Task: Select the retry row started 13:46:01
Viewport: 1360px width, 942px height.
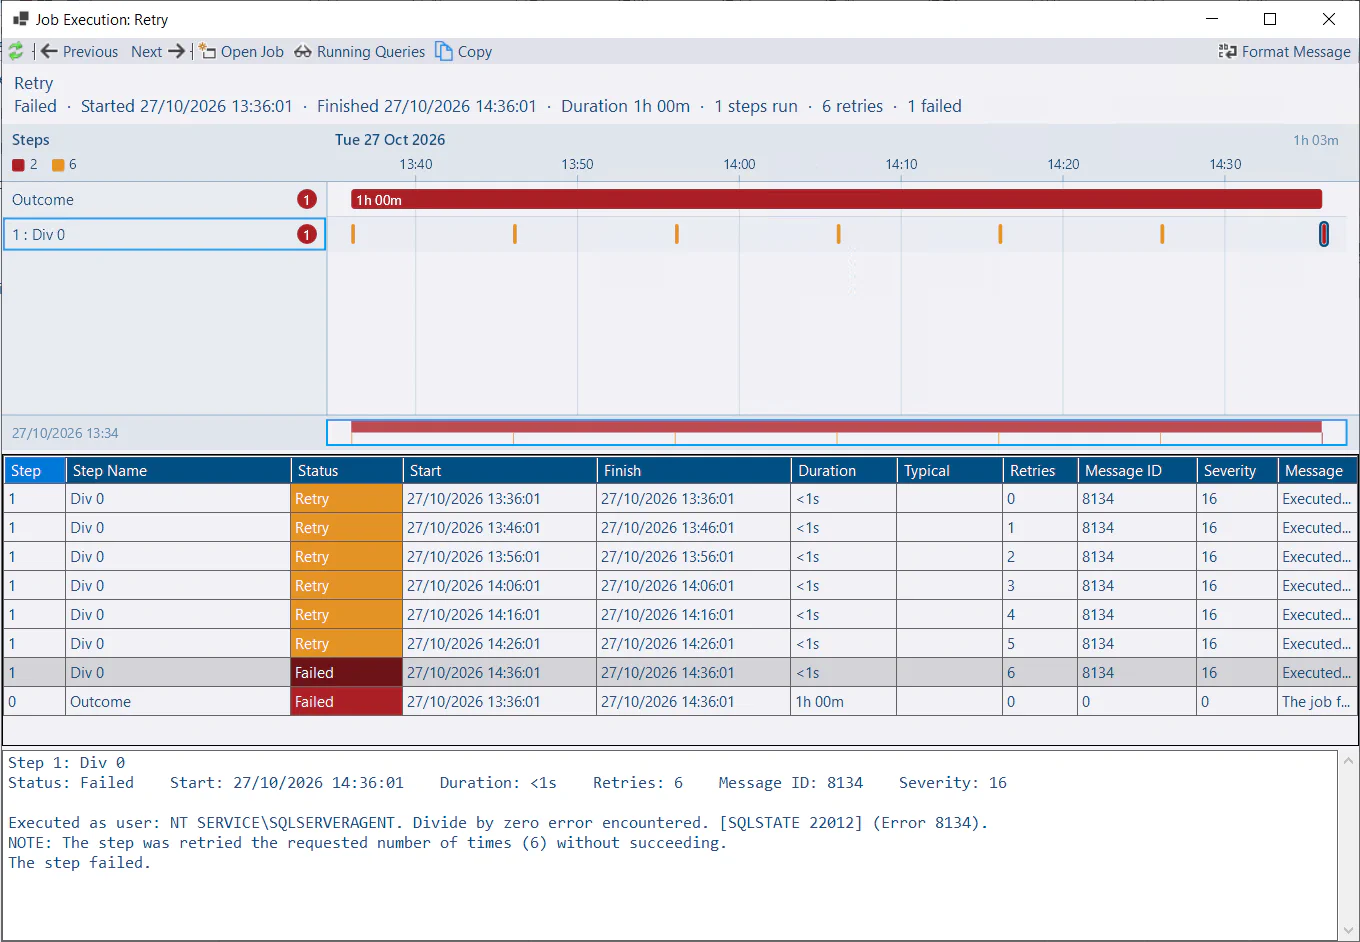Action: tap(680, 528)
